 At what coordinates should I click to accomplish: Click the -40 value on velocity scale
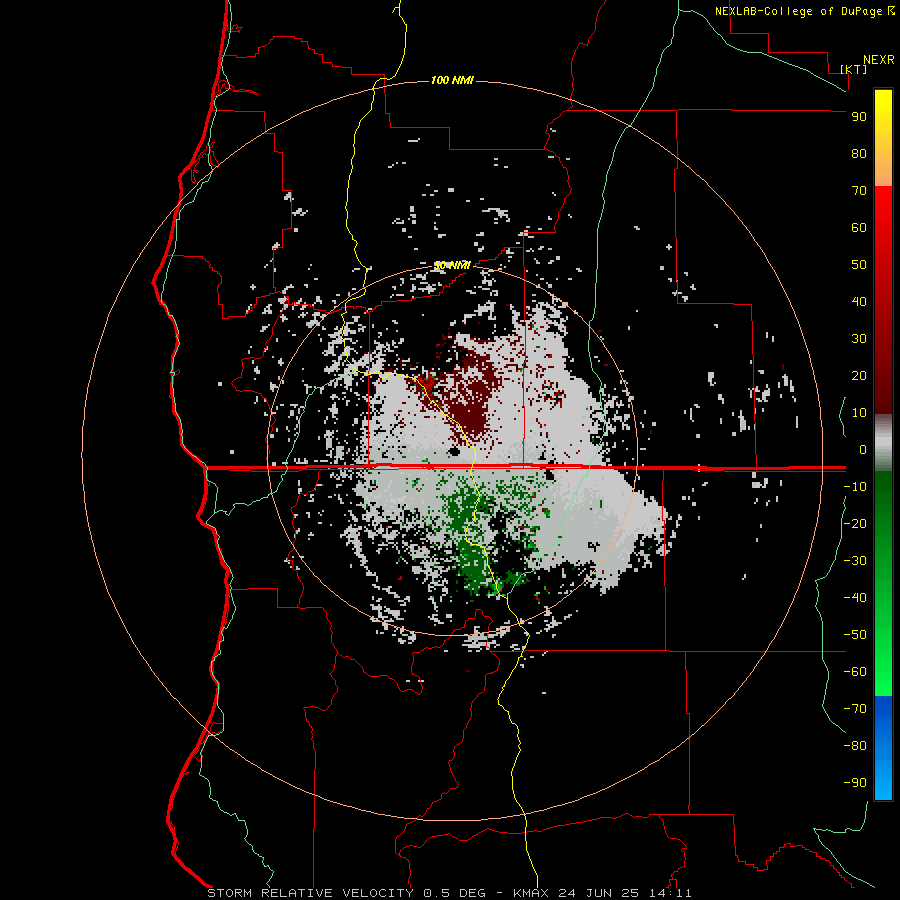855,598
